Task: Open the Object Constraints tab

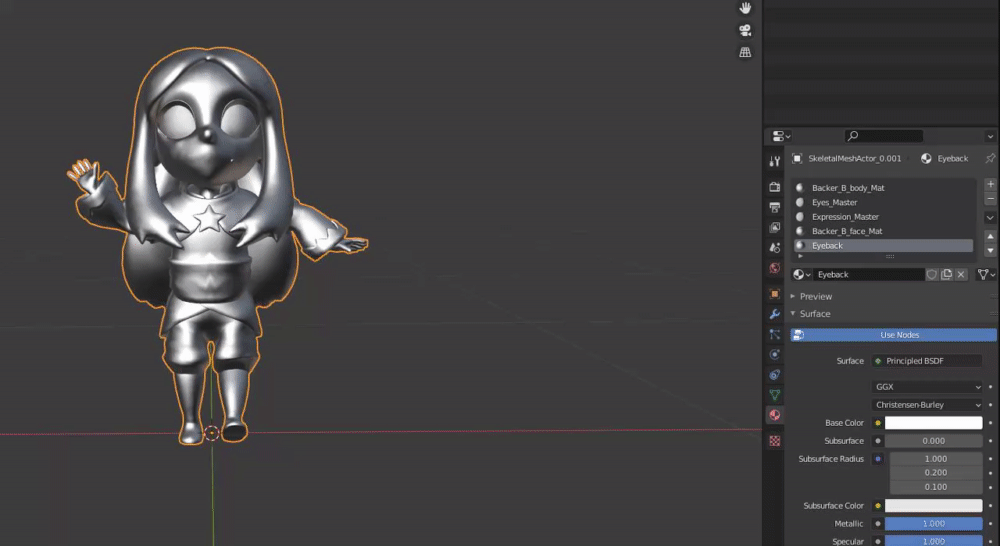Action: pos(774,375)
